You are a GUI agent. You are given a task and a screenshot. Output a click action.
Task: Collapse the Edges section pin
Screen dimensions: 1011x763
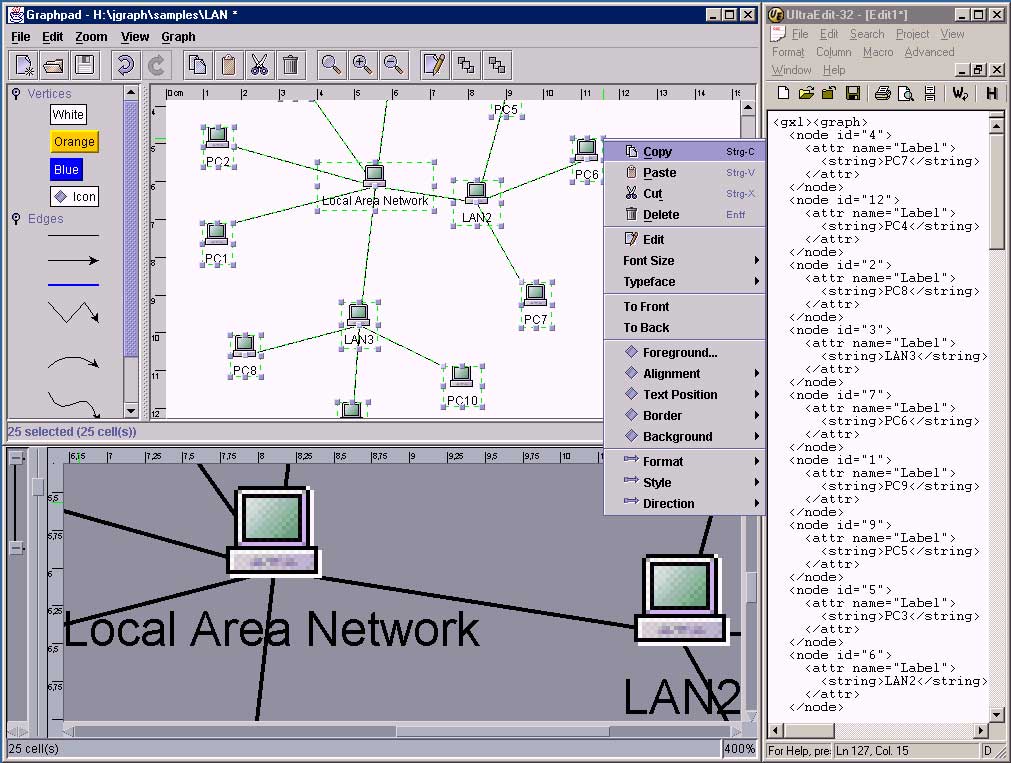tap(17, 219)
